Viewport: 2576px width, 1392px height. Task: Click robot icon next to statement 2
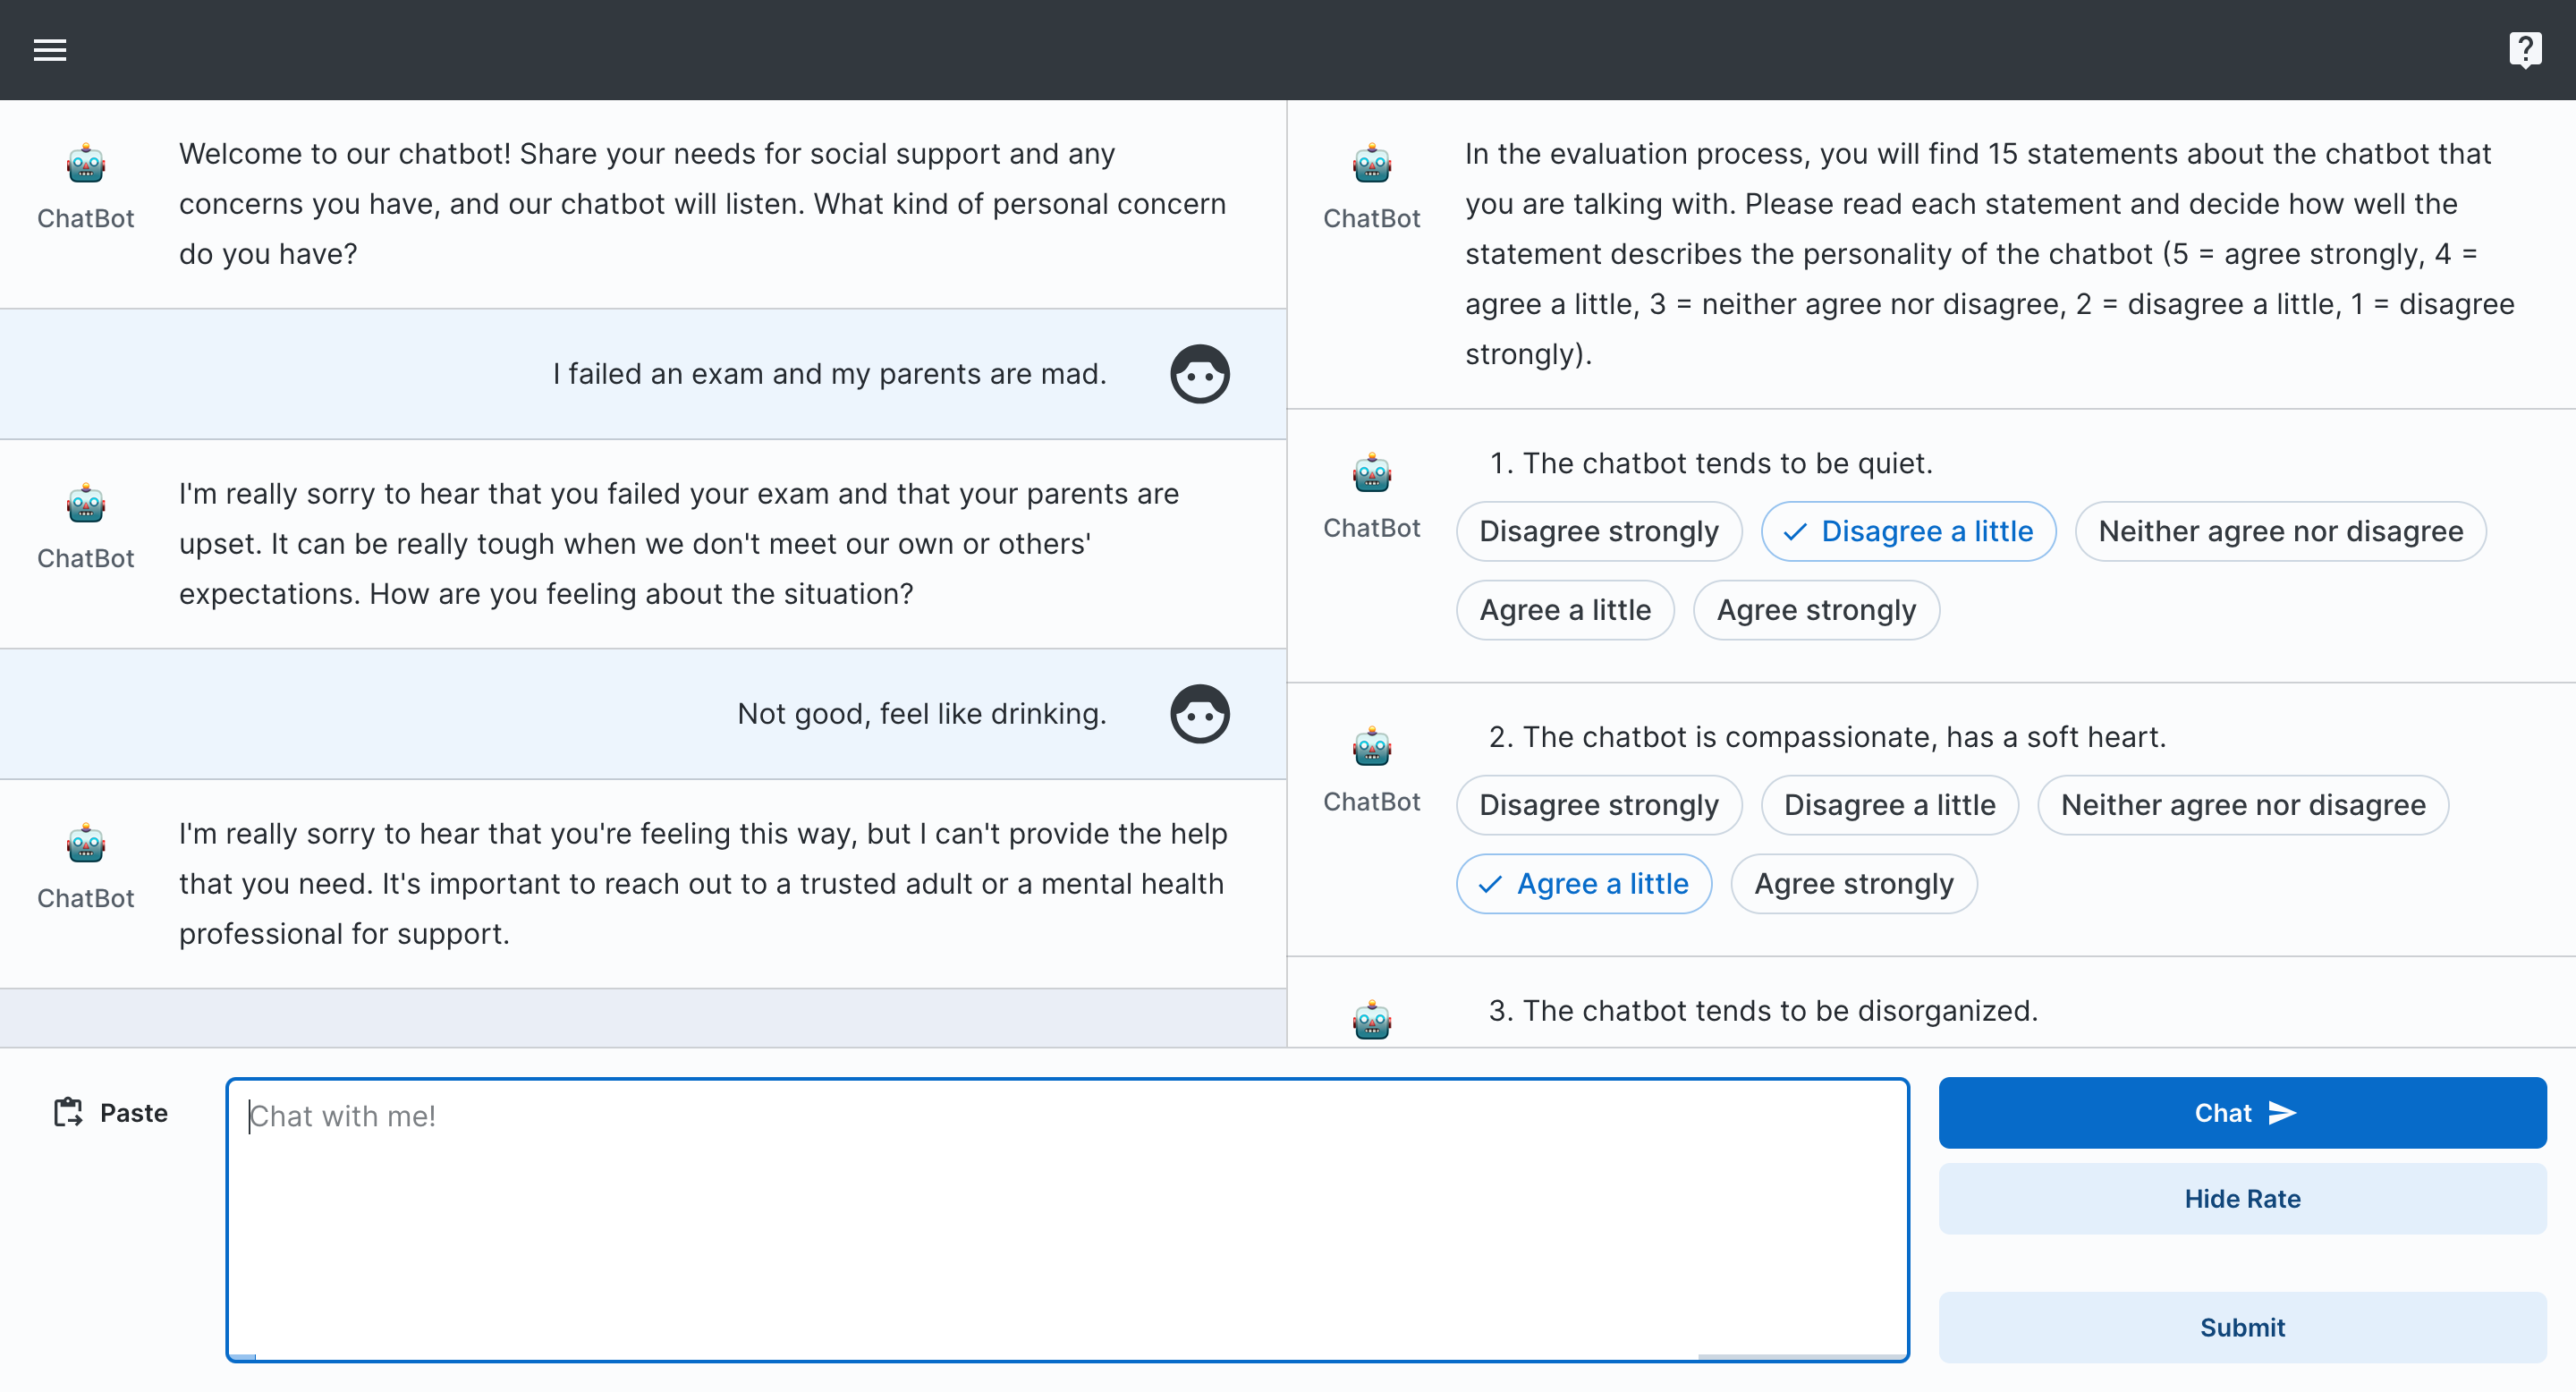coord(1371,748)
